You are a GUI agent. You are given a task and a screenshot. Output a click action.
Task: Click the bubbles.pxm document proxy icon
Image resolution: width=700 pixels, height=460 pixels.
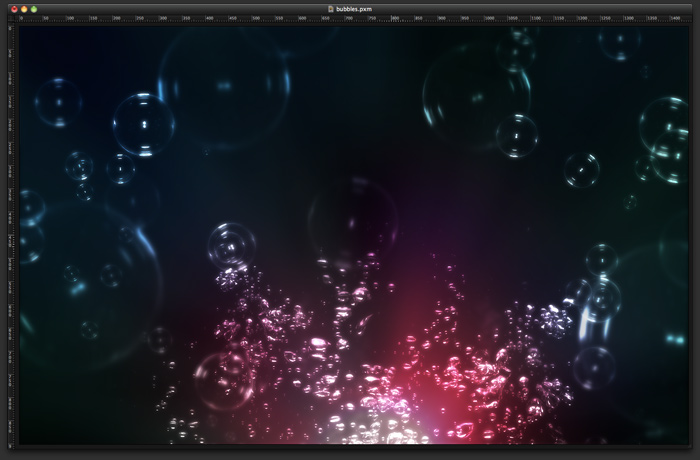332,8
